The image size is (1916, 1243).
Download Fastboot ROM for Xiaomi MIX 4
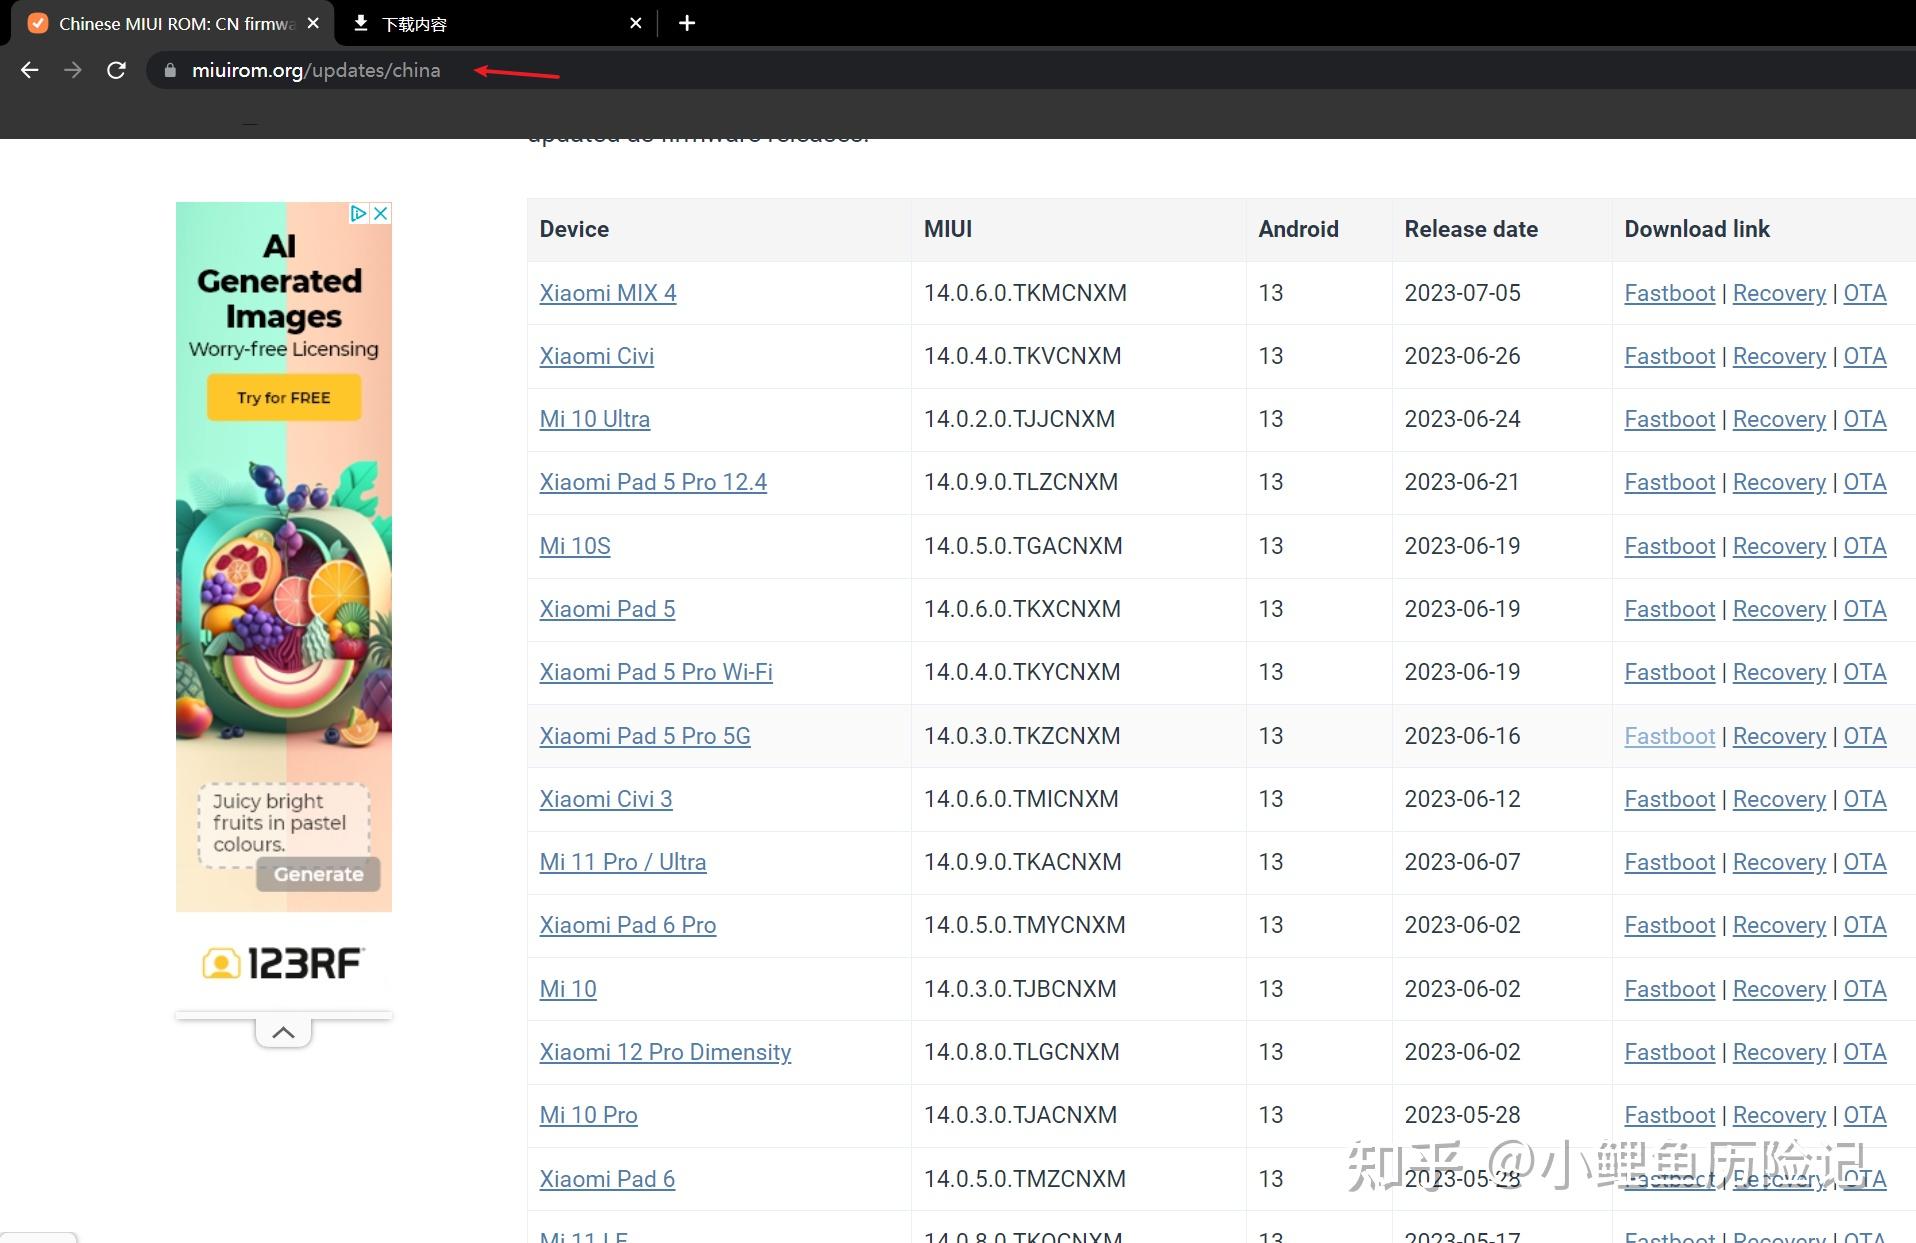(1670, 293)
